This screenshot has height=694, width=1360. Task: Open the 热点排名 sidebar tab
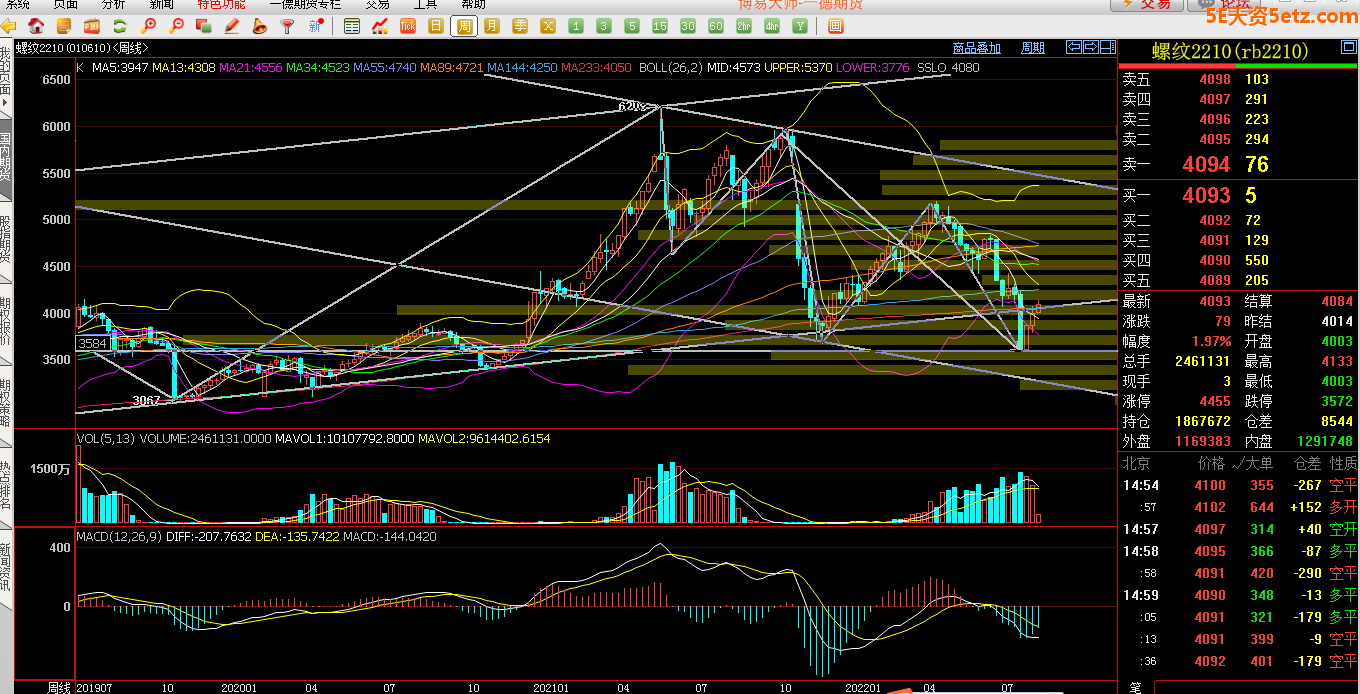tap(6, 485)
